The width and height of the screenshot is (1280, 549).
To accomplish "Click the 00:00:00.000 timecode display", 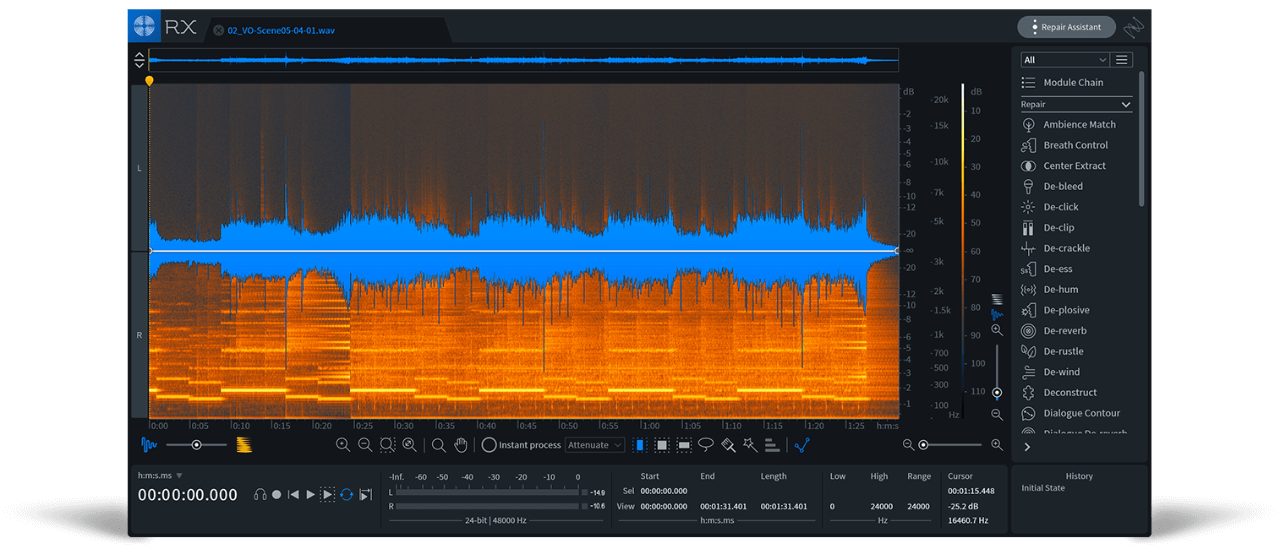I will pos(188,495).
